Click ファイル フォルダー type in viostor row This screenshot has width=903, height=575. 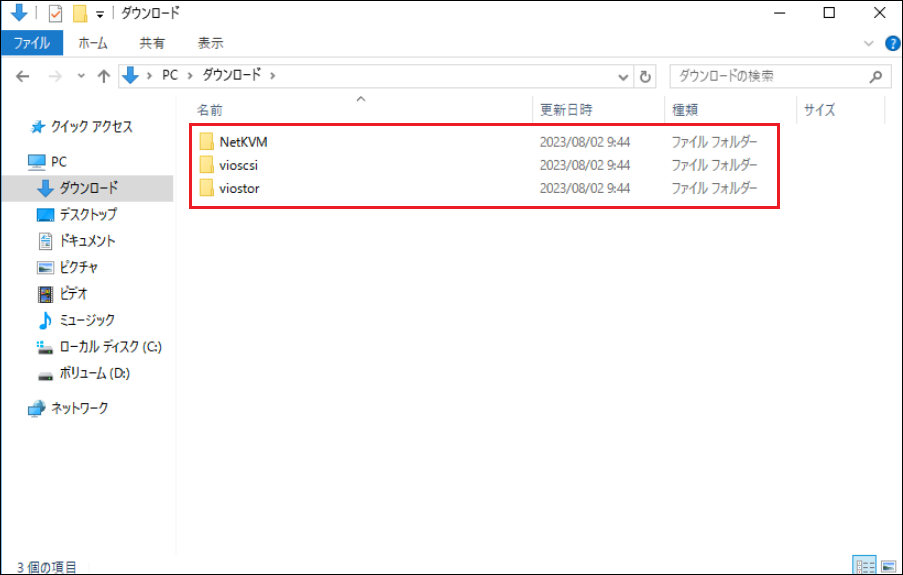pos(714,188)
